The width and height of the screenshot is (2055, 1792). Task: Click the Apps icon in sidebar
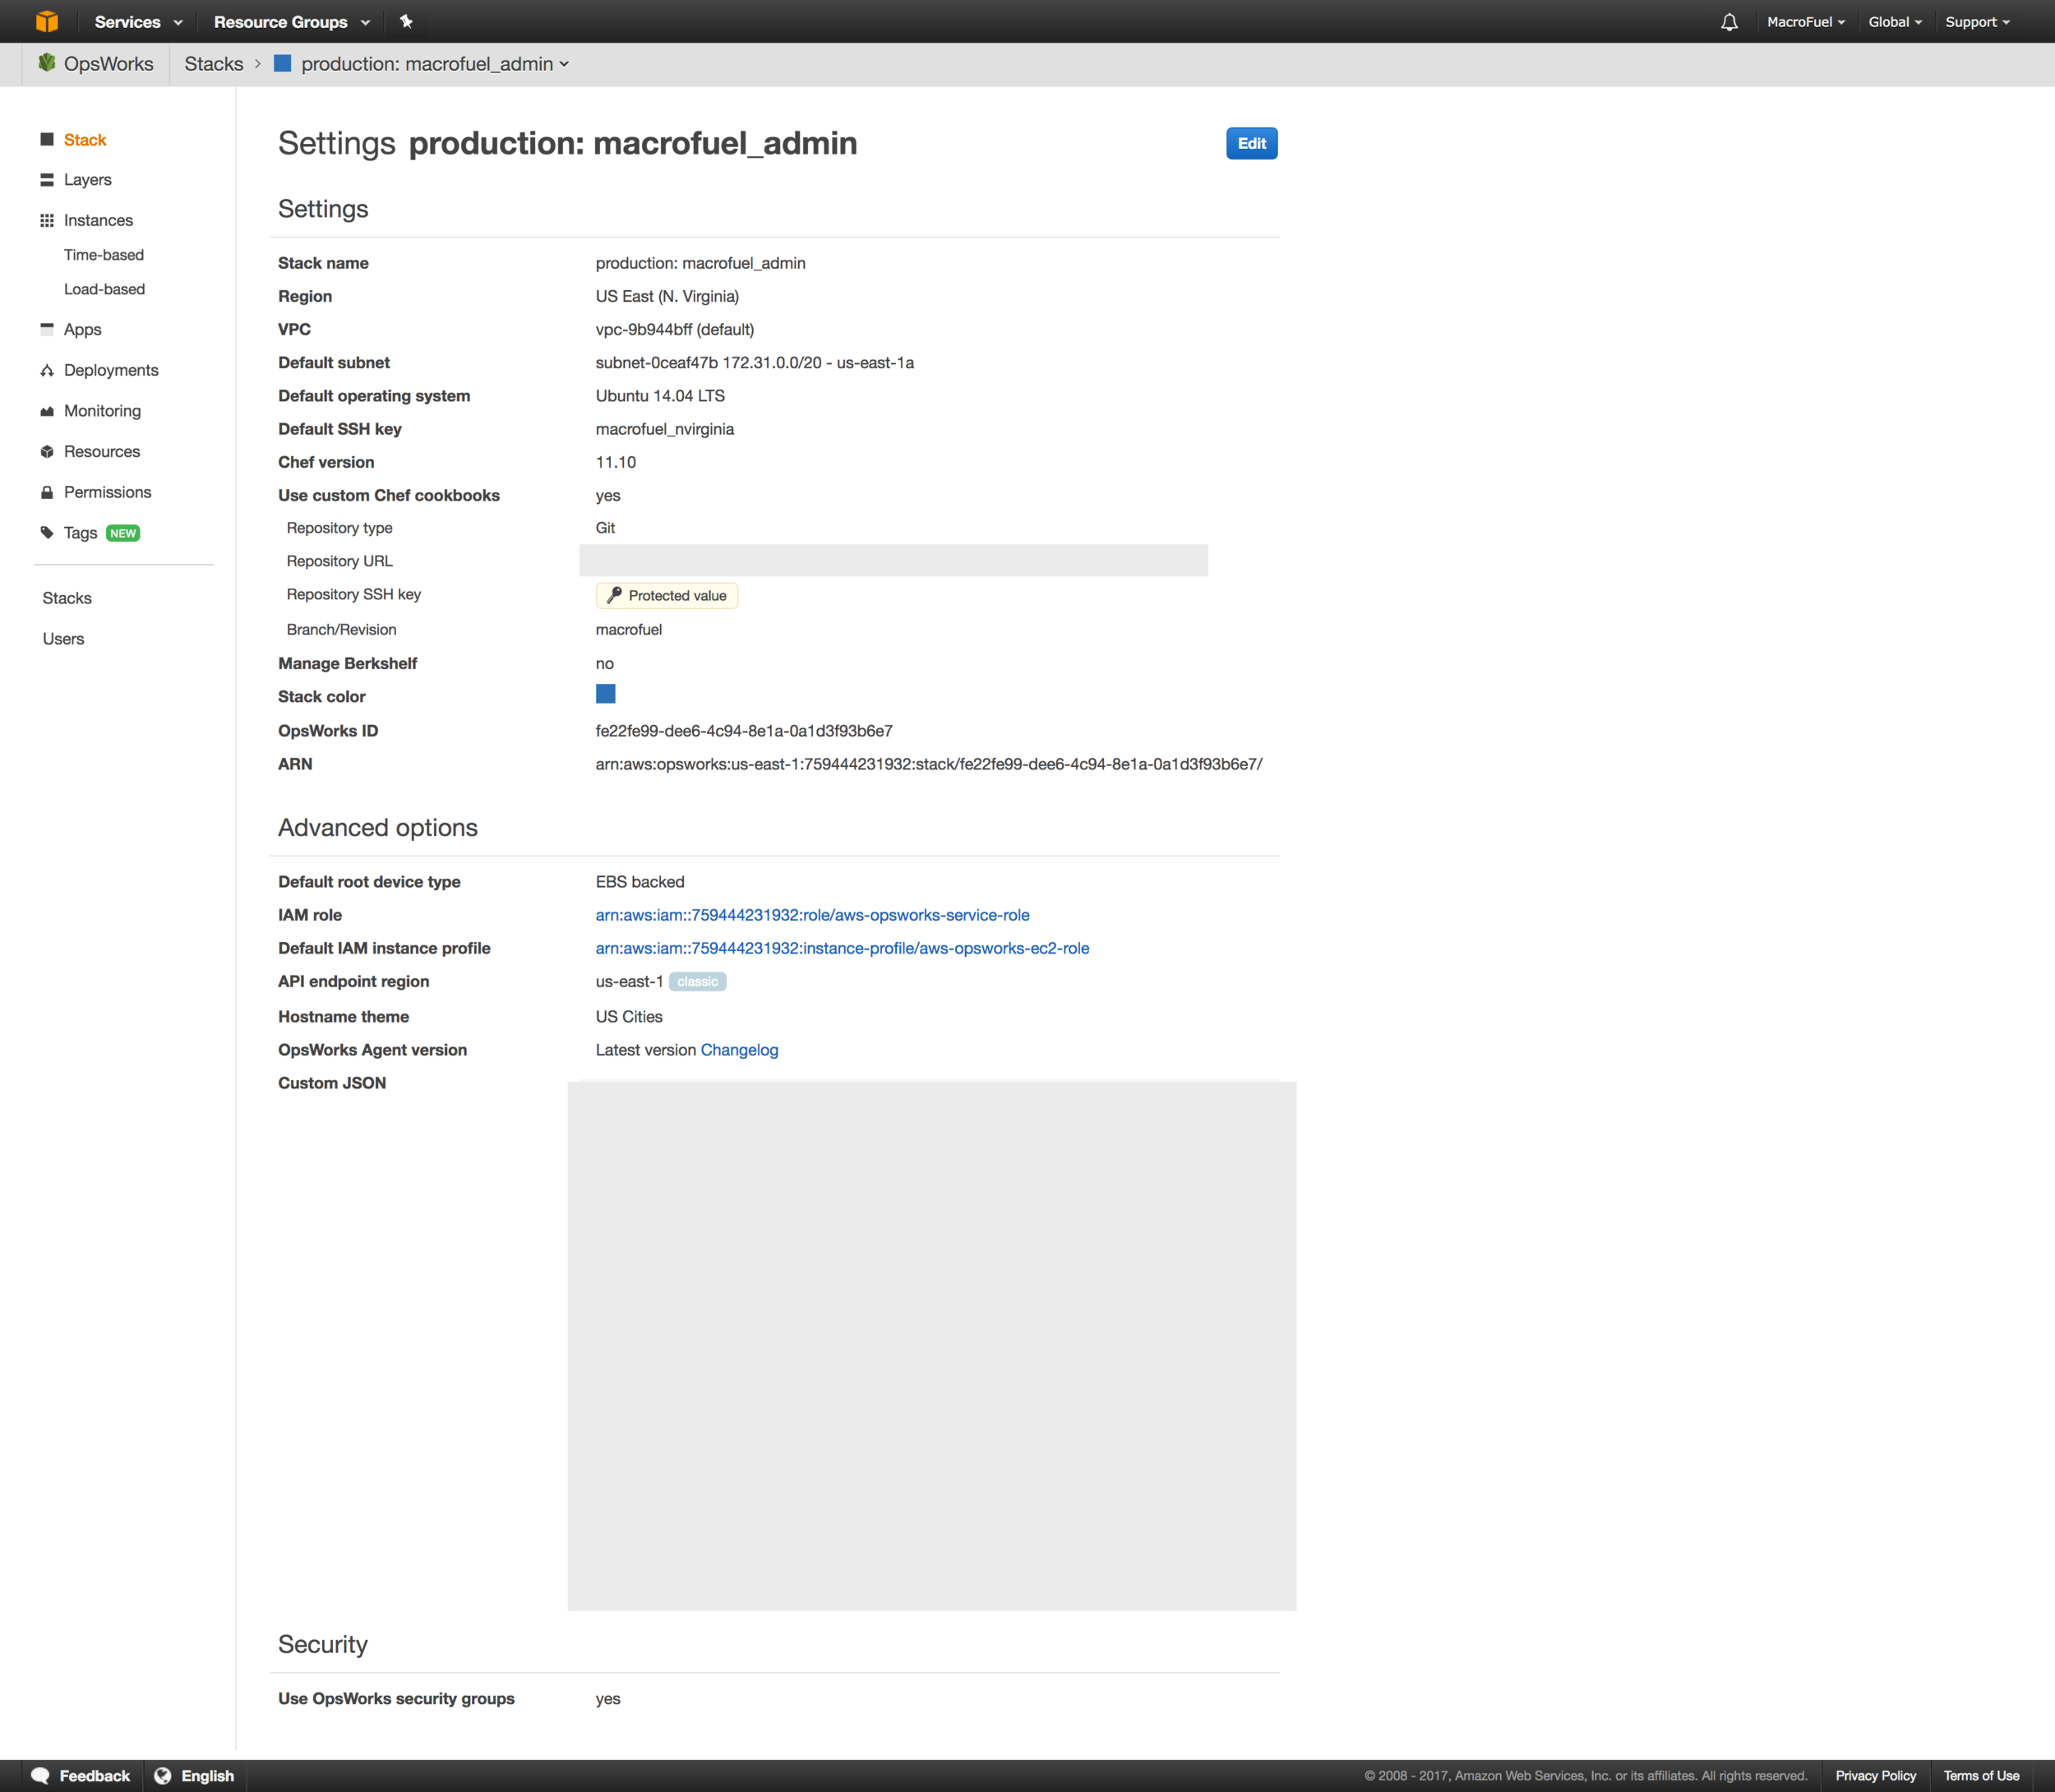tap(47, 329)
